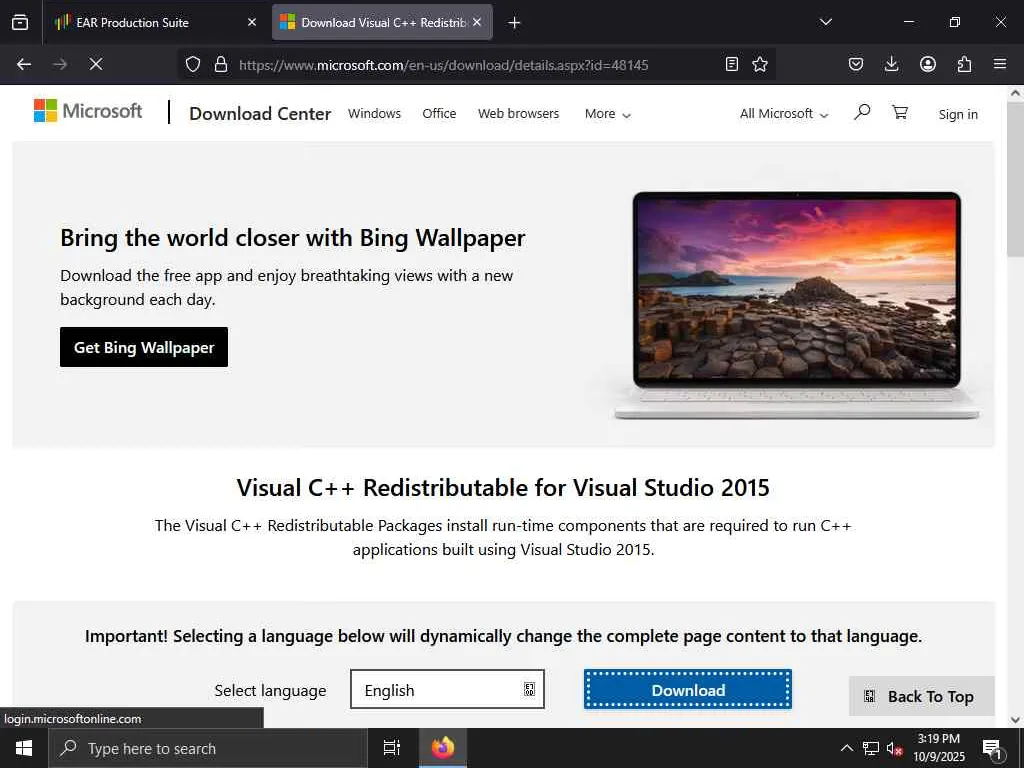Click the page vertical scrollbar thumb
The height and width of the screenshot is (768, 1024).
1016,178
